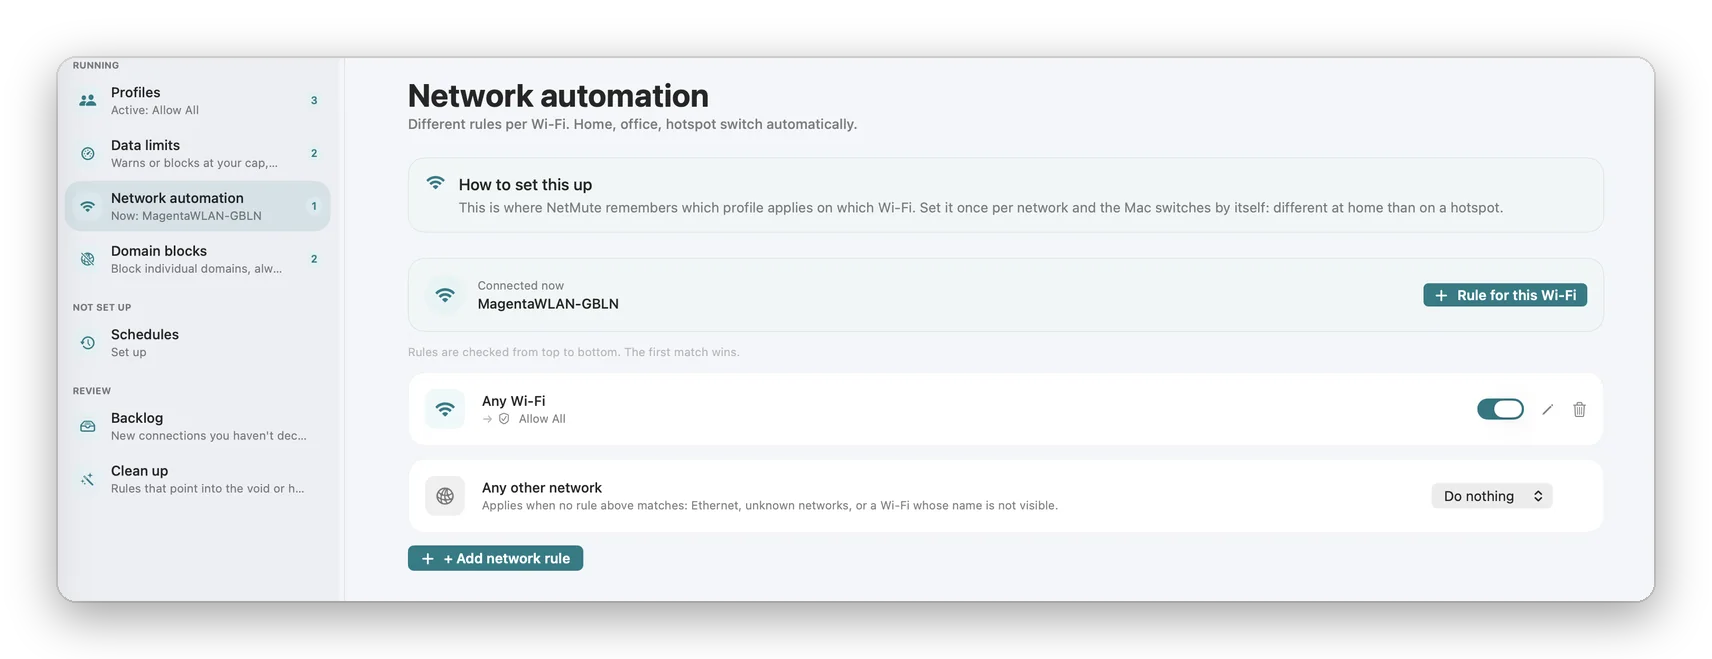Click the Schedules clock icon

[88, 343]
